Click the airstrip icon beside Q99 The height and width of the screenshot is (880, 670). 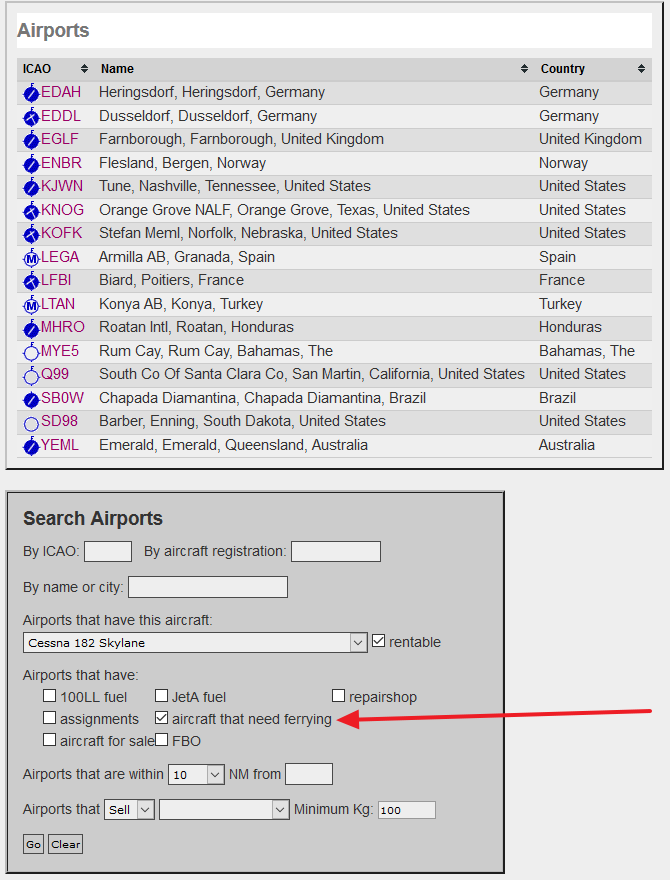(31, 375)
